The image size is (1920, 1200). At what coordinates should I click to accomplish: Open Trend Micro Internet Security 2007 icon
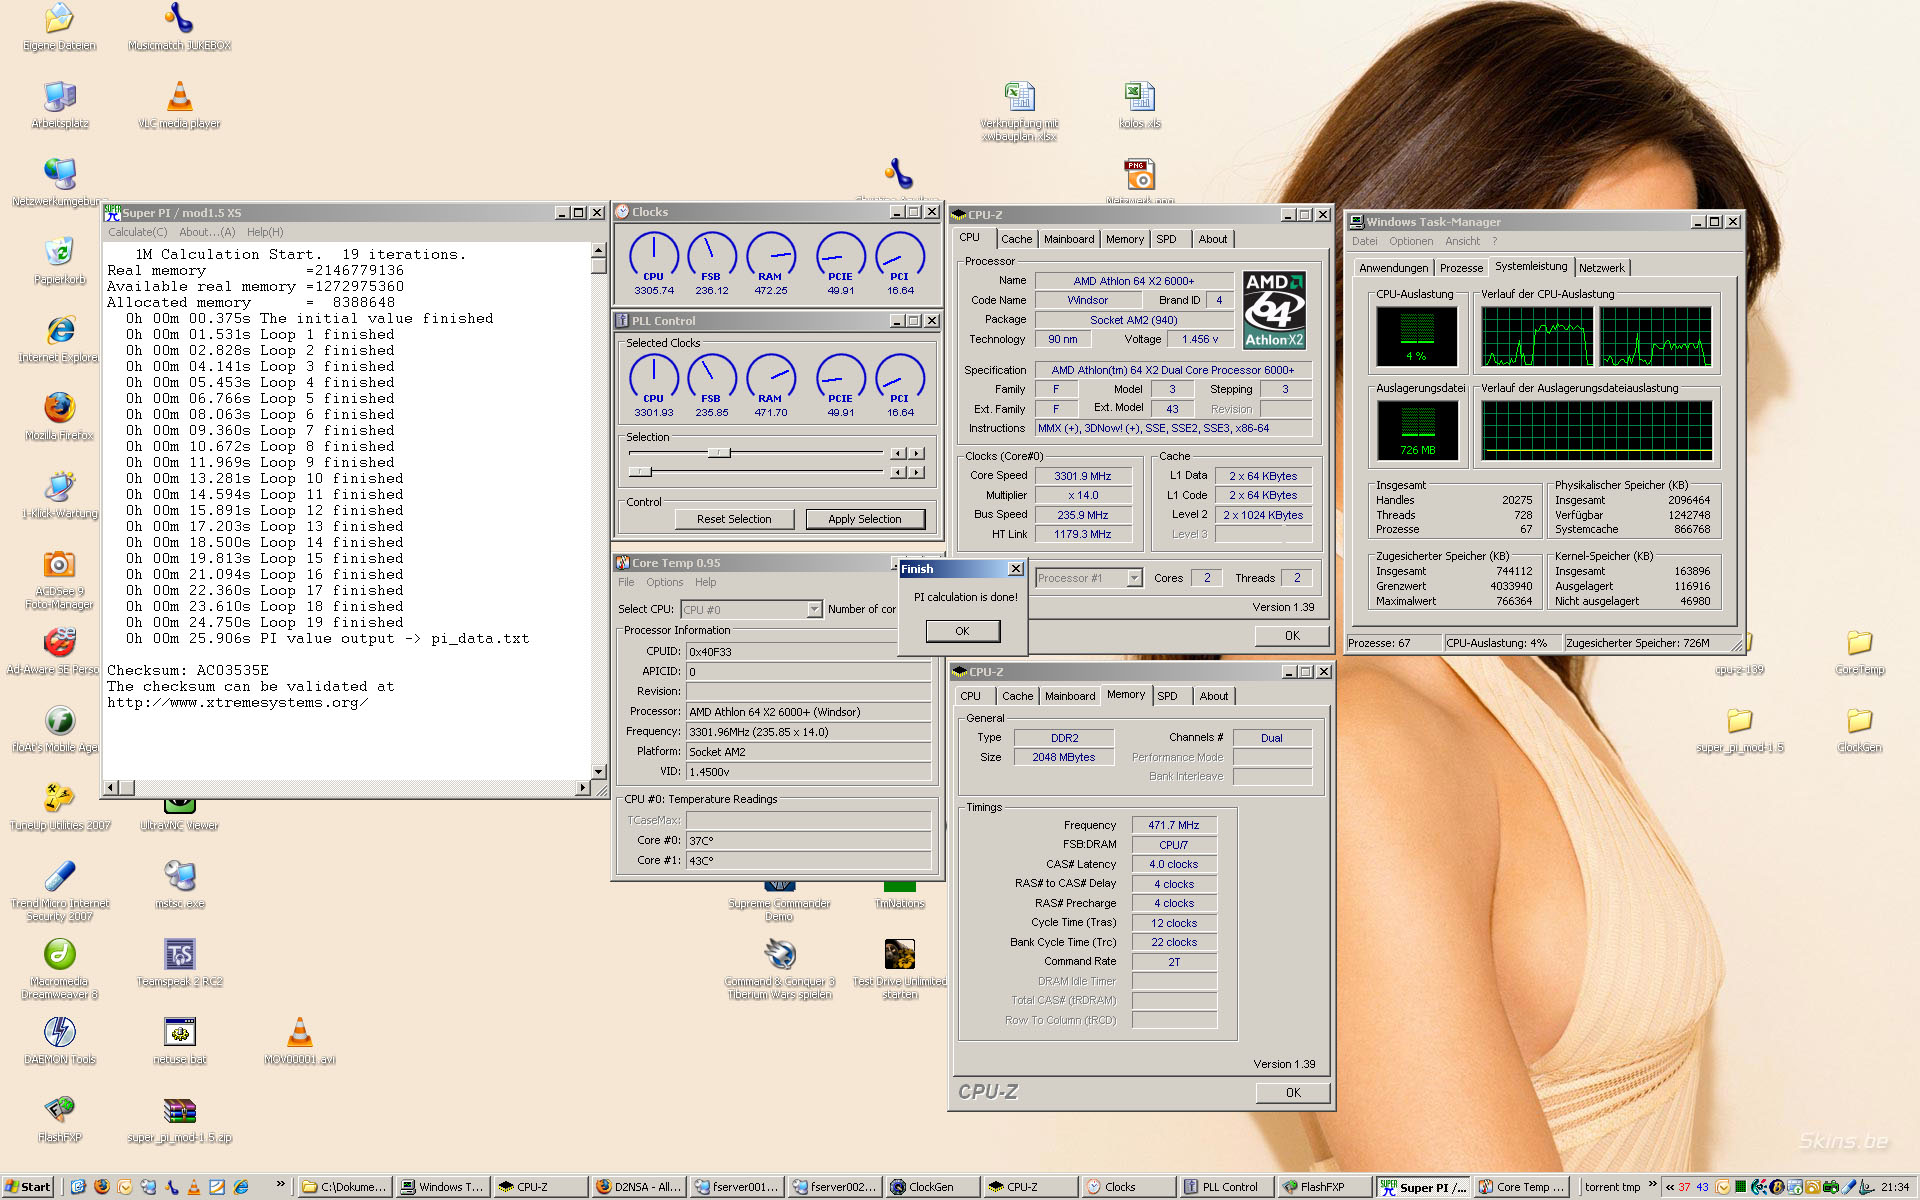pyautogui.click(x=60, y=890)
